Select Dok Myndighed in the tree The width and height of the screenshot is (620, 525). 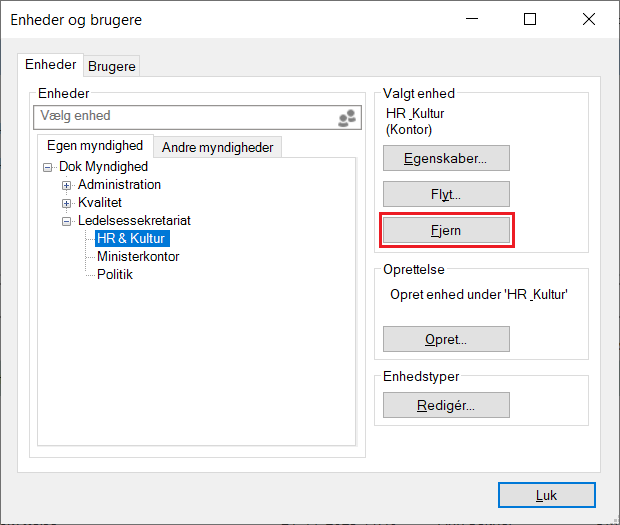(103, 167)
